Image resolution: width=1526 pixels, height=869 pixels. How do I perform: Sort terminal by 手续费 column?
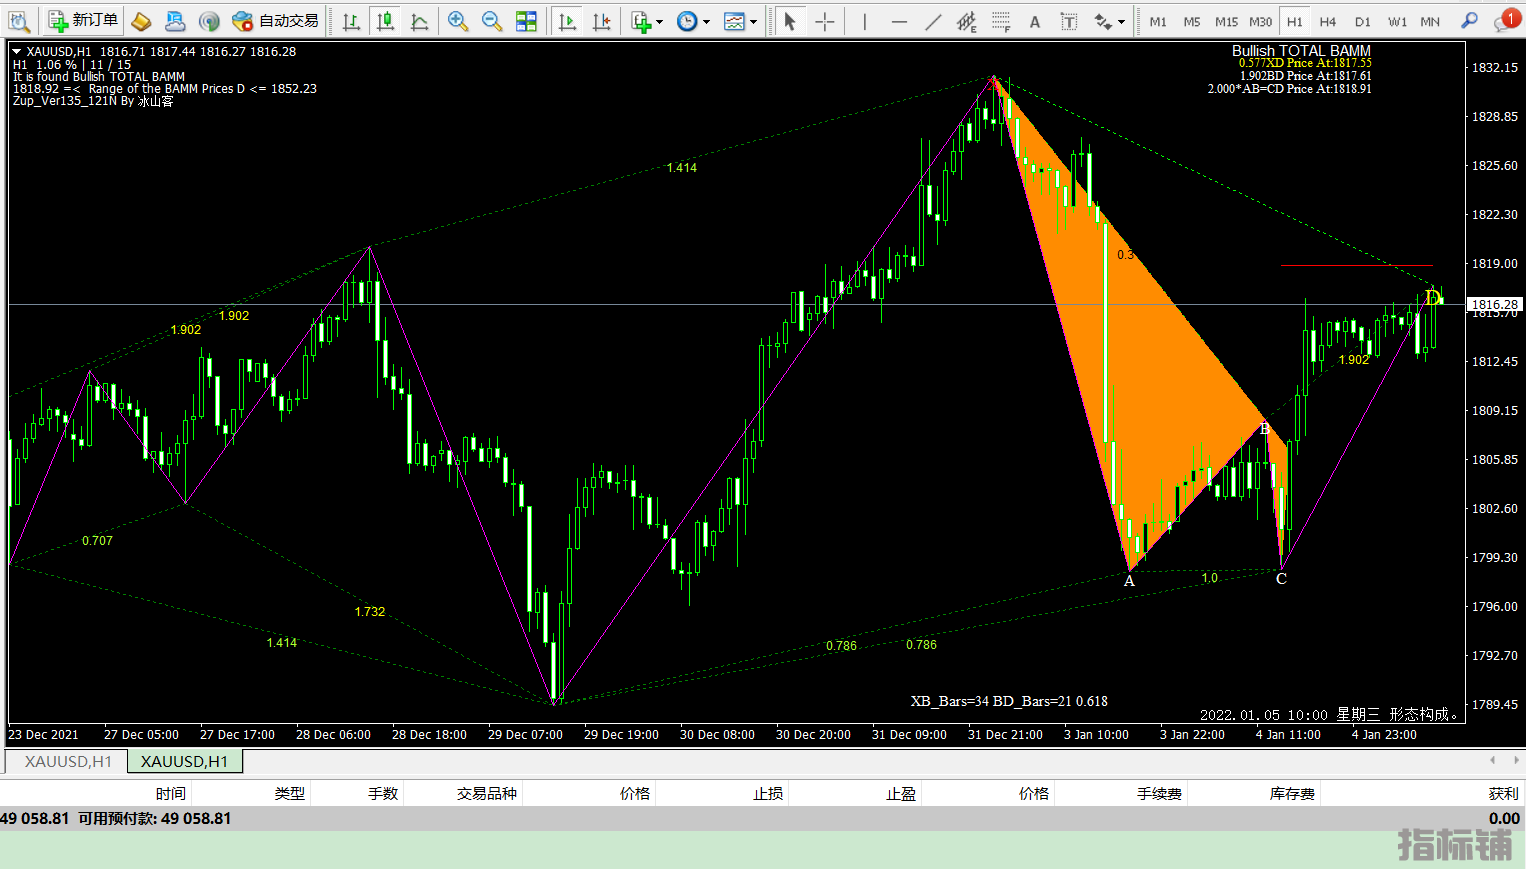coord(1159,793)
